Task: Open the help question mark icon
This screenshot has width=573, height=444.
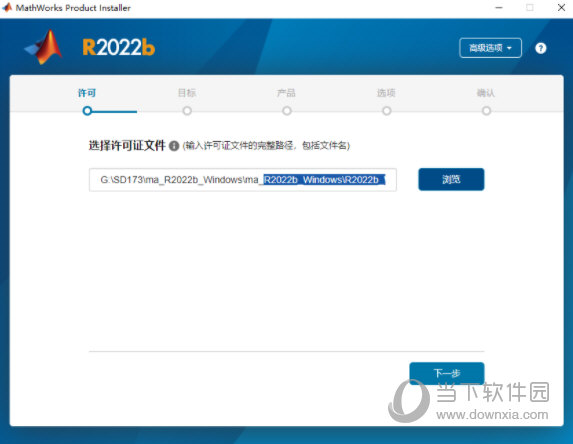Action: (x=540, y=48)
